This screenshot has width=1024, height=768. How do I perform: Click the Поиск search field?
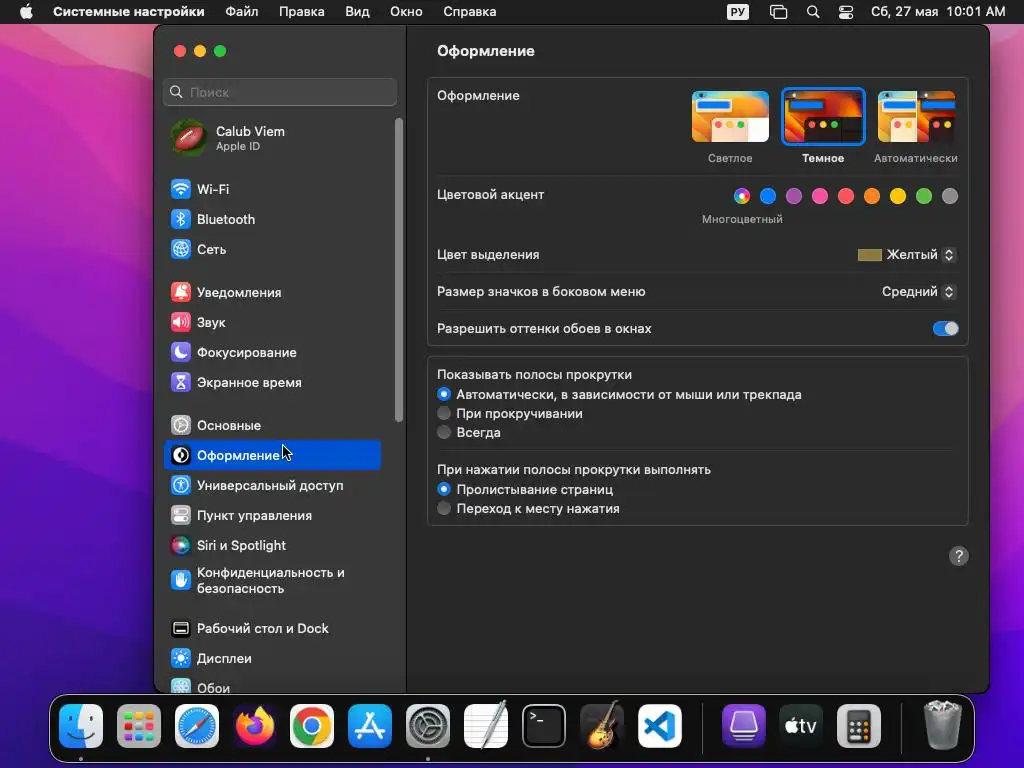(x=280, y=92)
